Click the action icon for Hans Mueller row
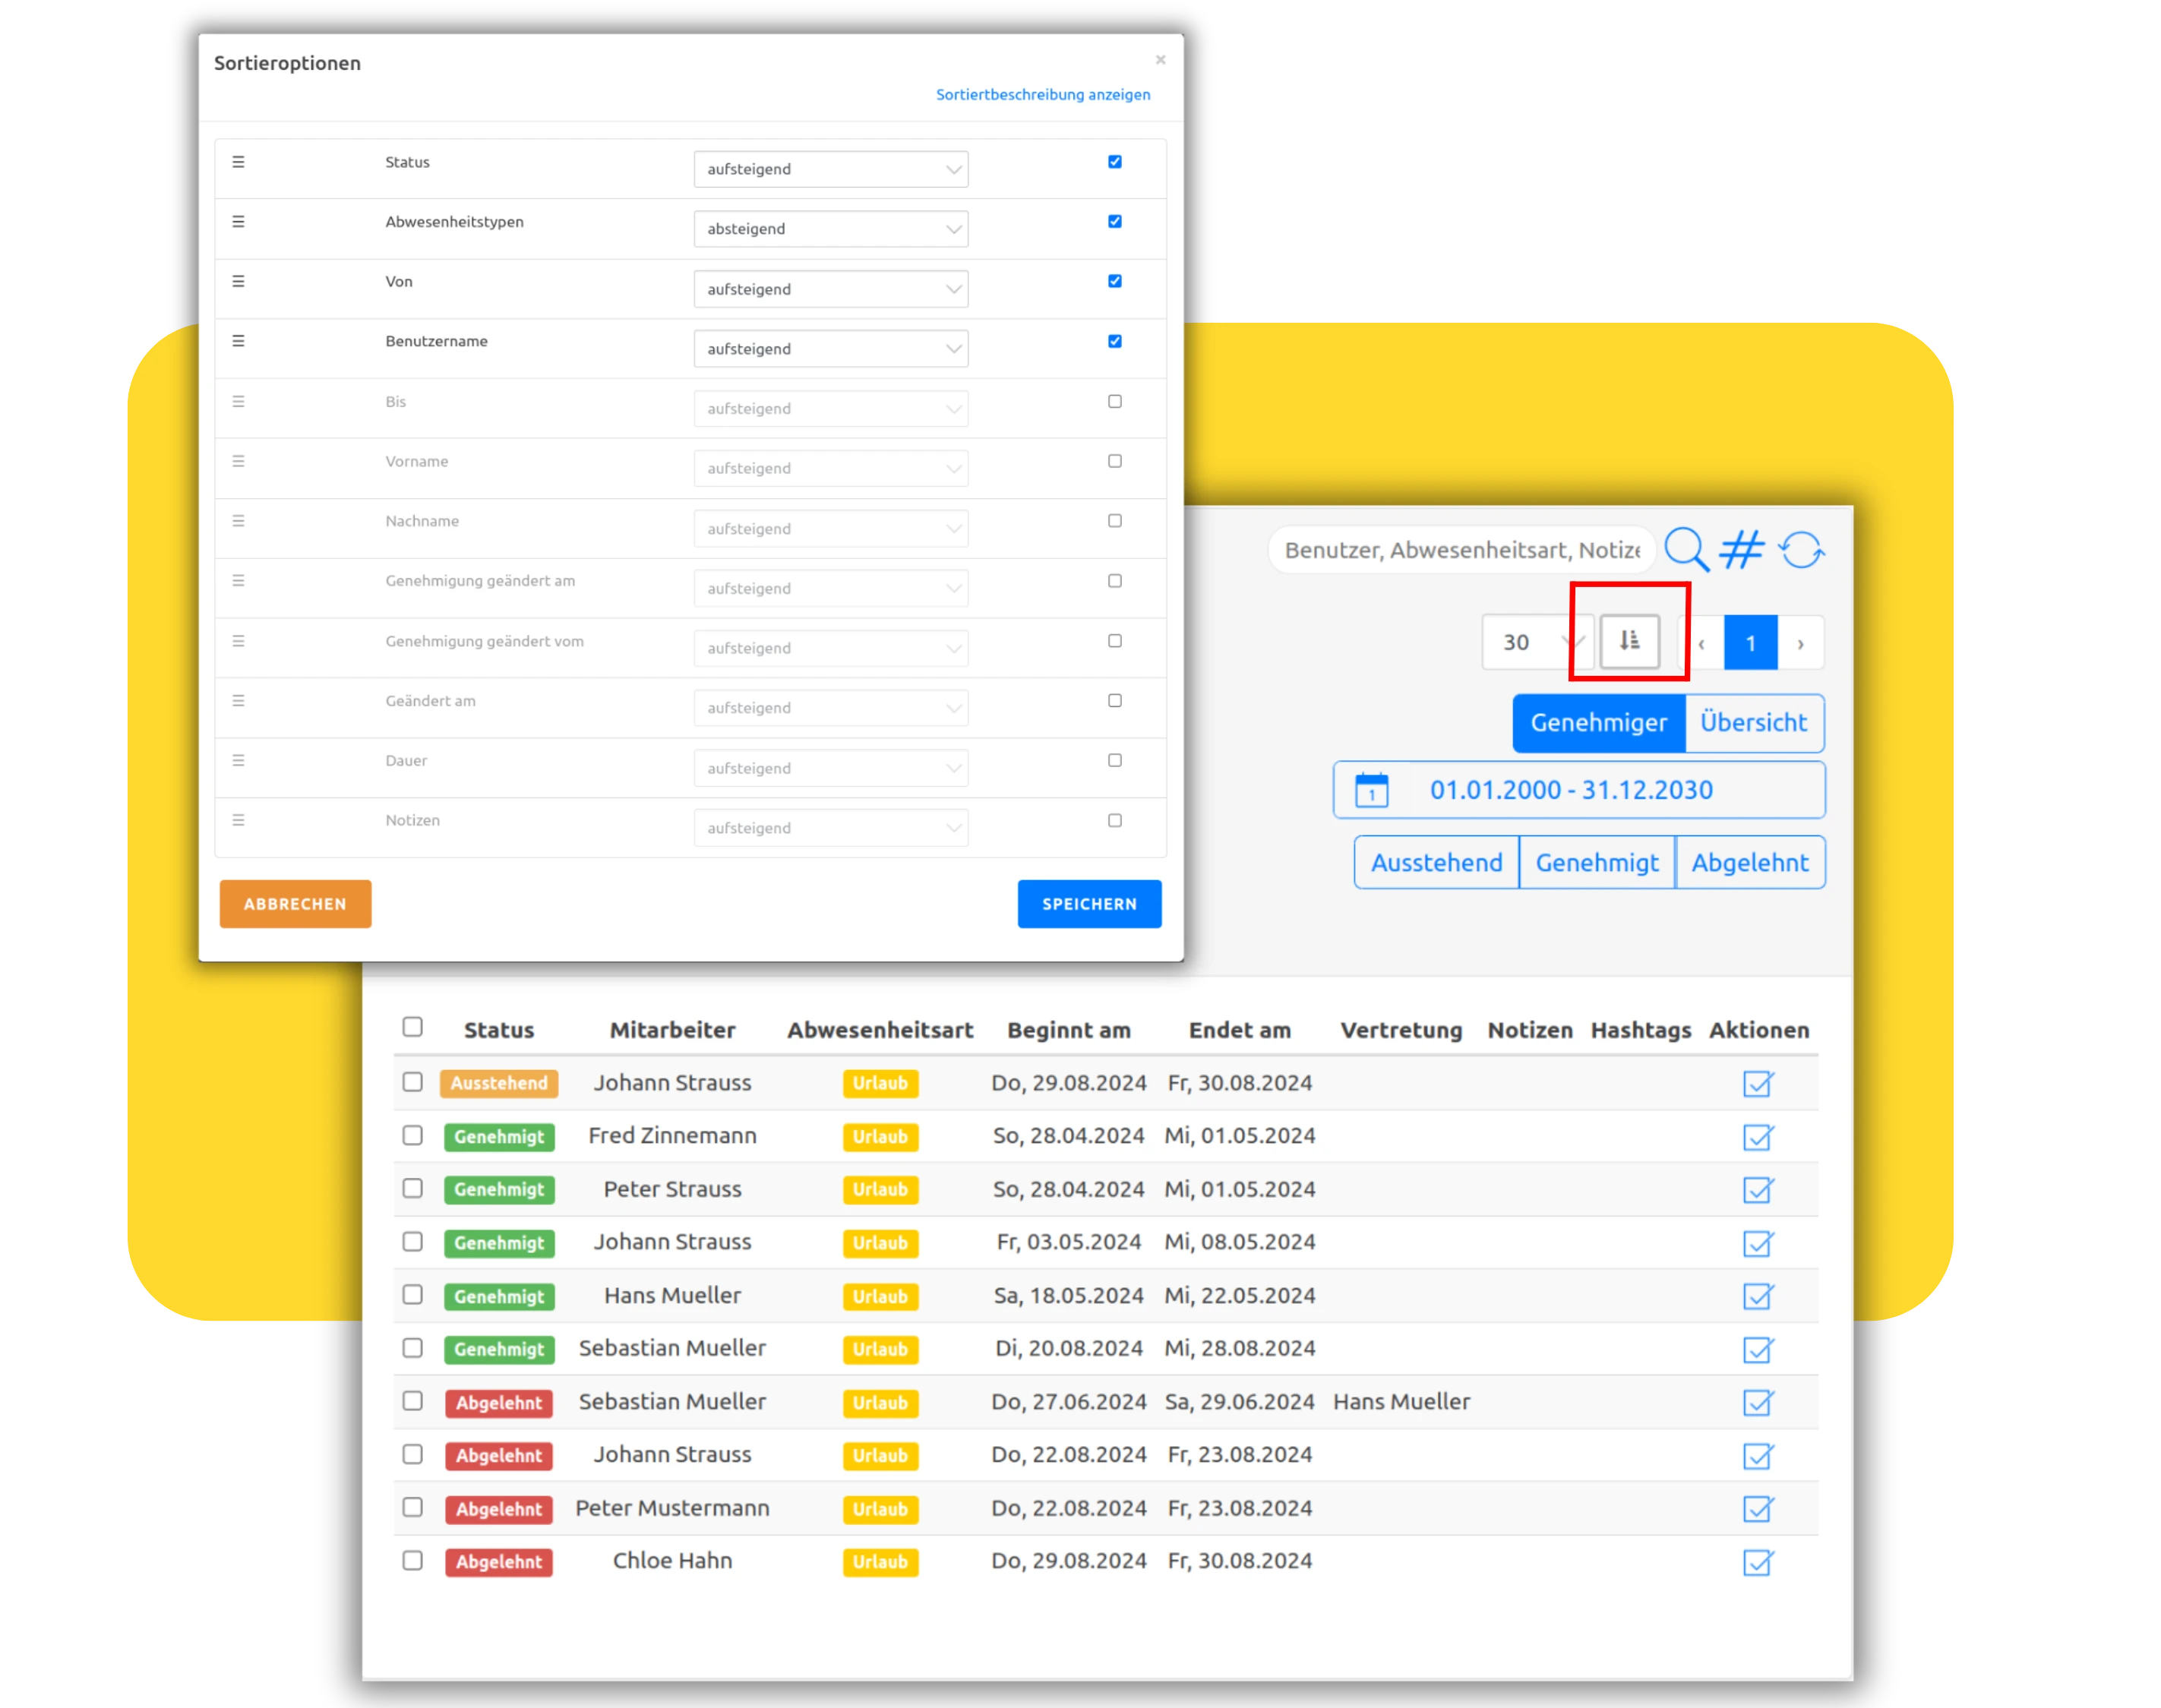Viewport: 2161px width, 1708px height. (x=1757, y=1296)
